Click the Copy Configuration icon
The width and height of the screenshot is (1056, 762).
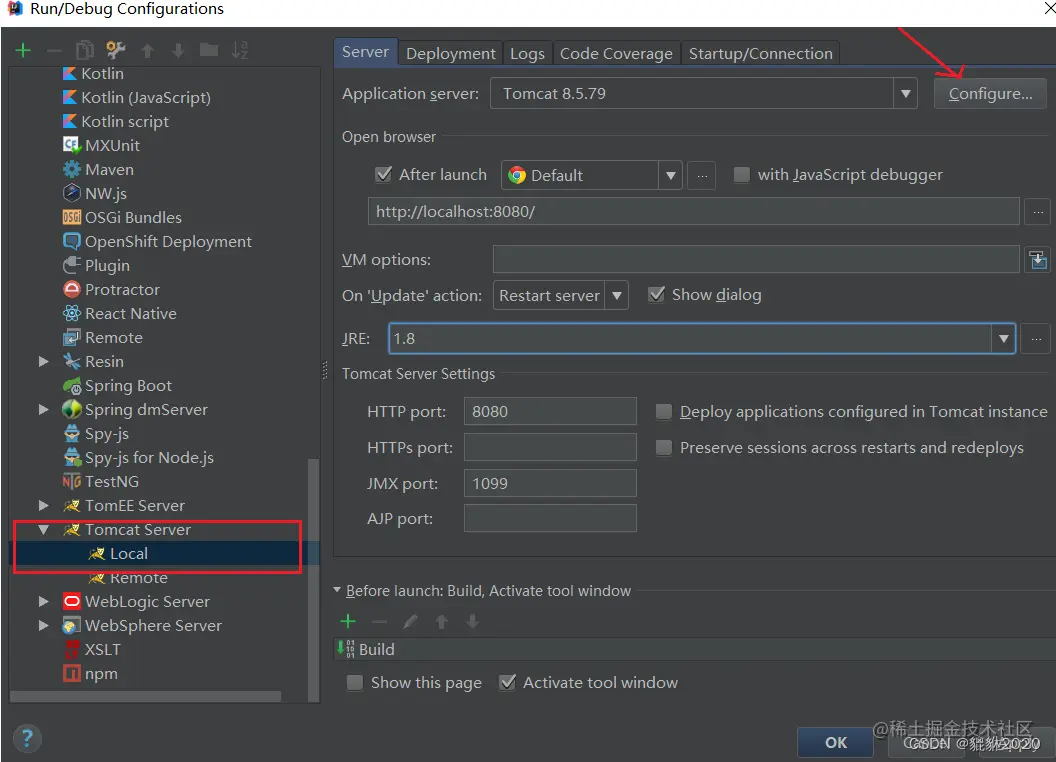[x=85, y=50]
